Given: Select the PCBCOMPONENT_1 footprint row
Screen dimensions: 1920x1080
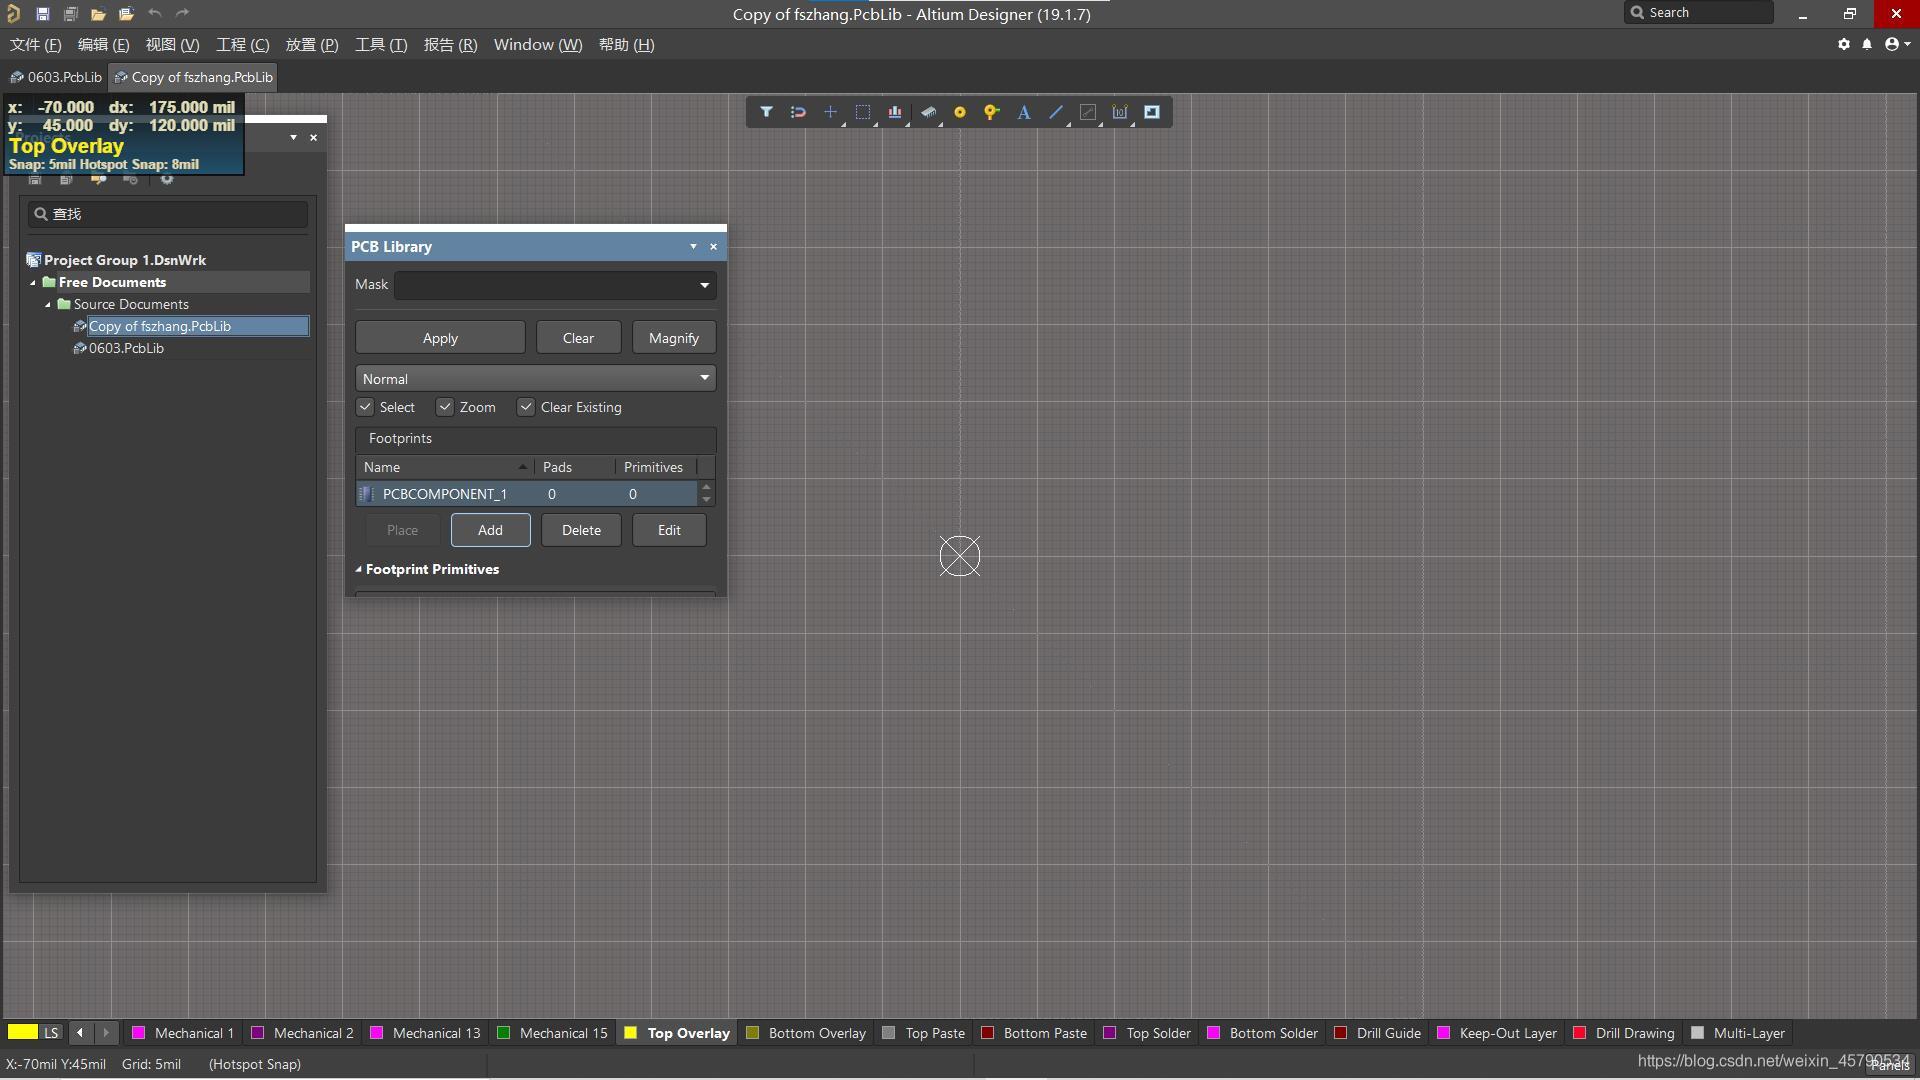Looking at the screenshot, I should coord(526,494).
